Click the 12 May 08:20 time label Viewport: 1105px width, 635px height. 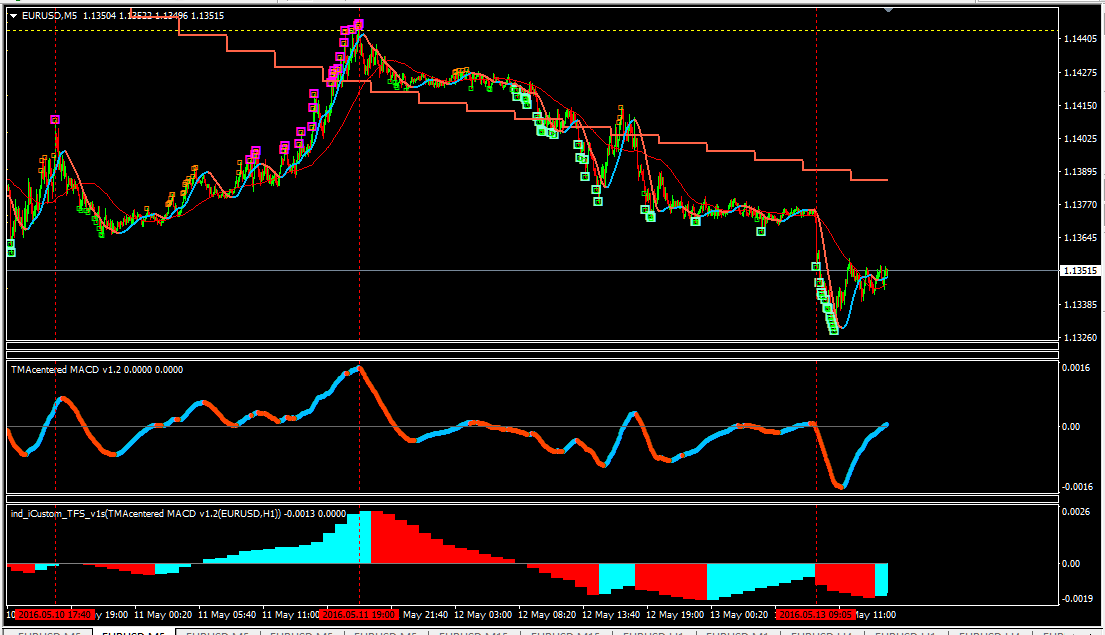coord(547,615)
